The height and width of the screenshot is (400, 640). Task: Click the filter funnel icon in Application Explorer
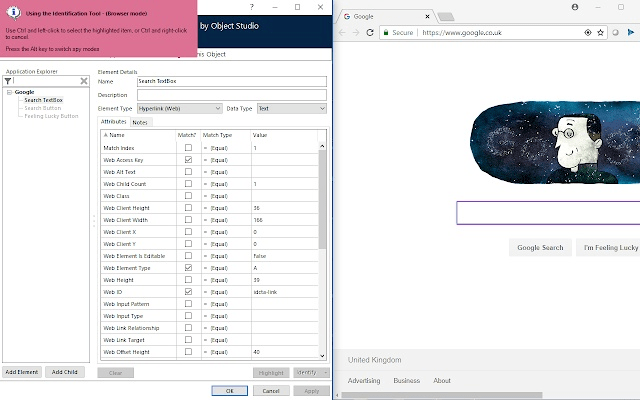click(x=8, y=81)
